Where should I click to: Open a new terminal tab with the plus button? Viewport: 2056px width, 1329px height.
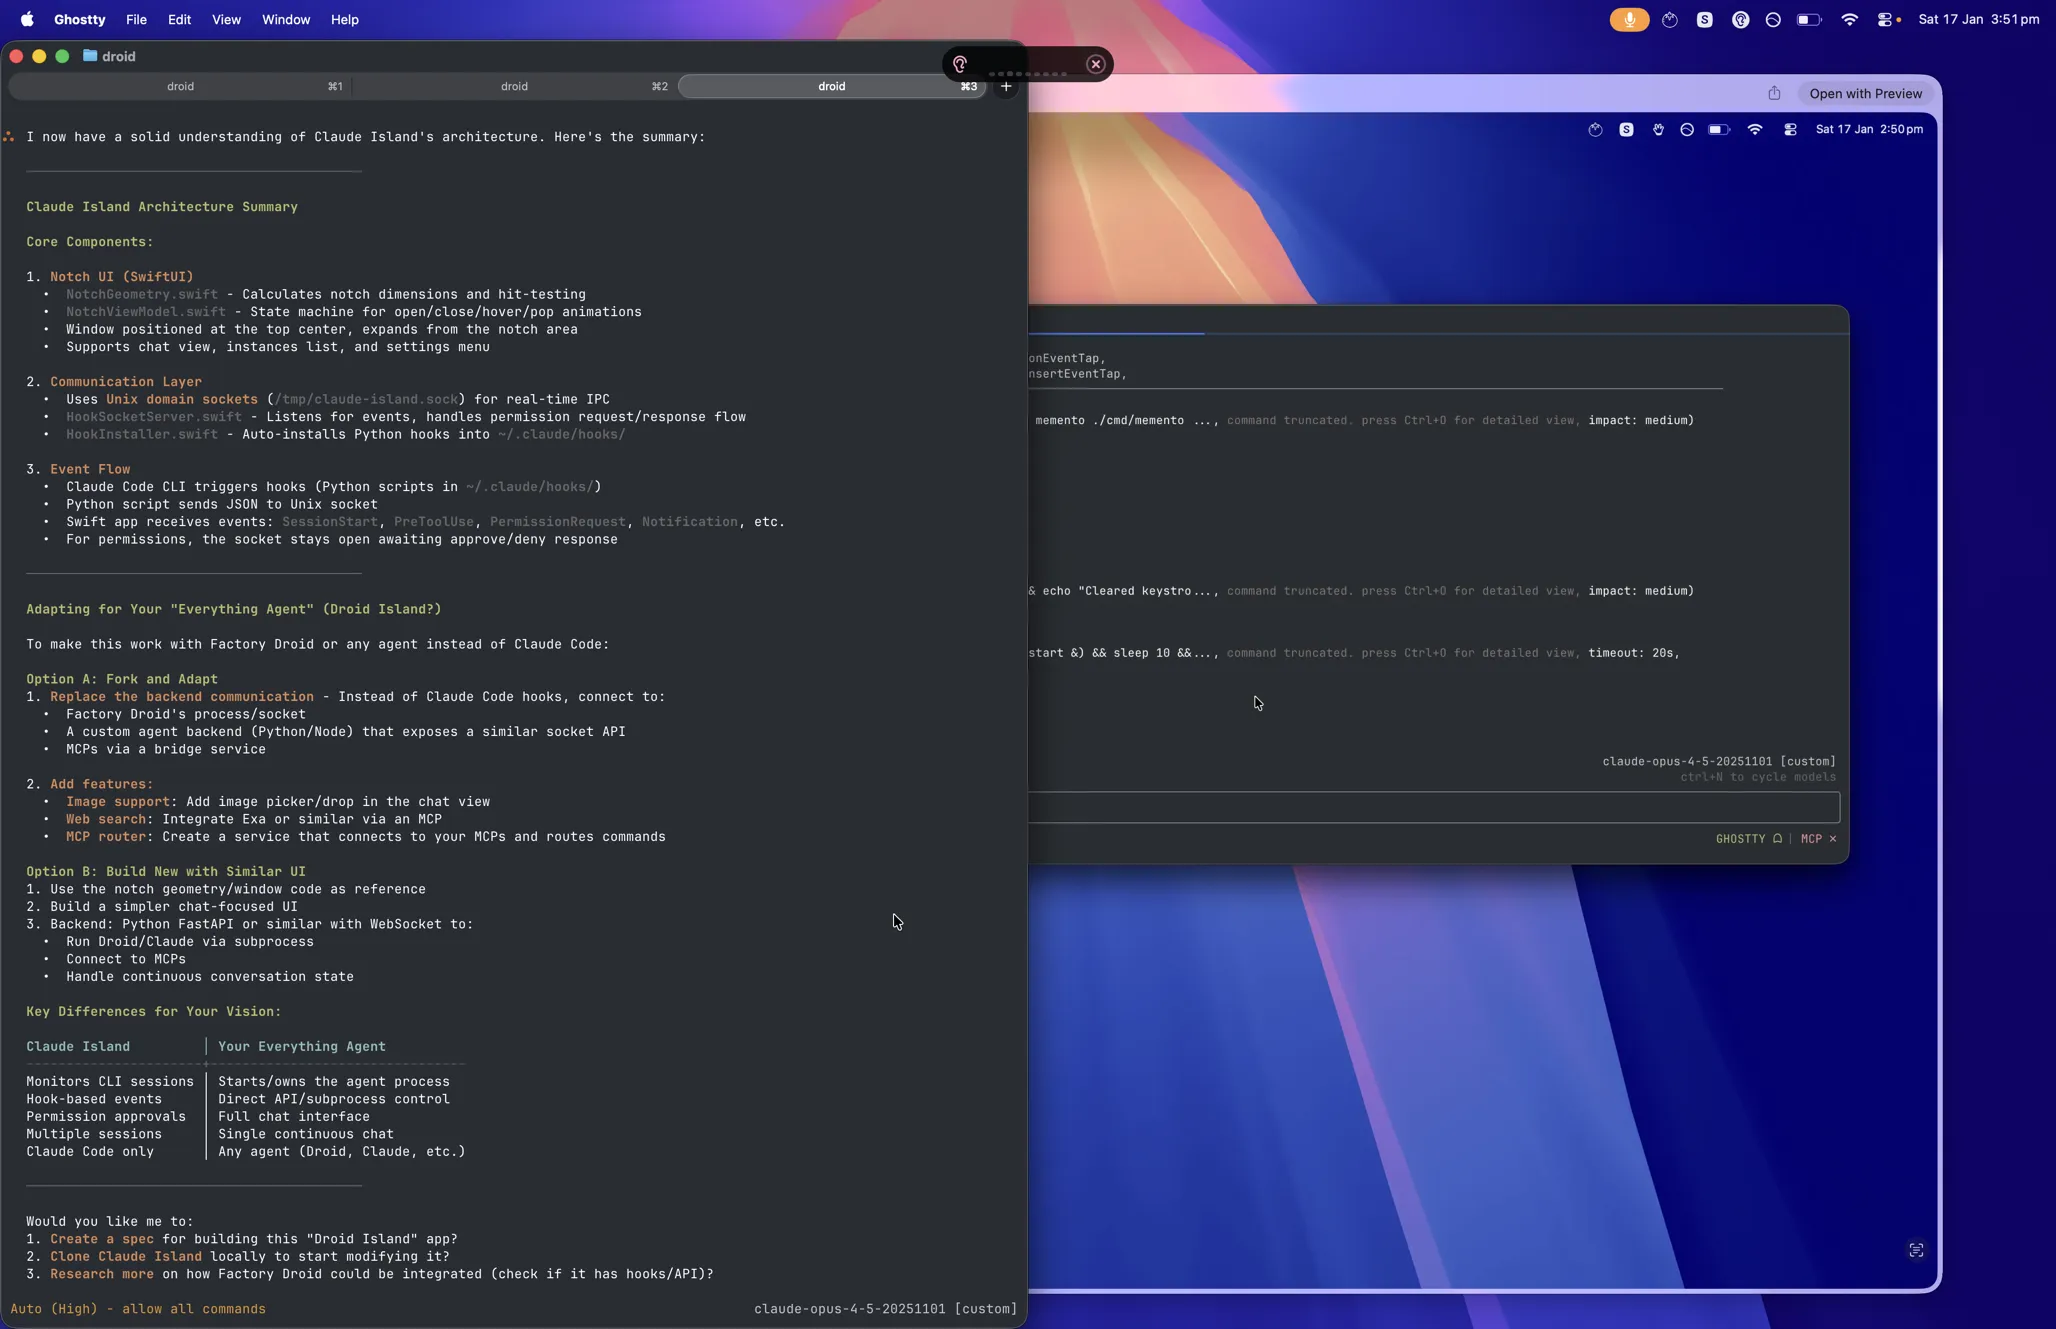pyautogui.click(x=1005, y=87)
